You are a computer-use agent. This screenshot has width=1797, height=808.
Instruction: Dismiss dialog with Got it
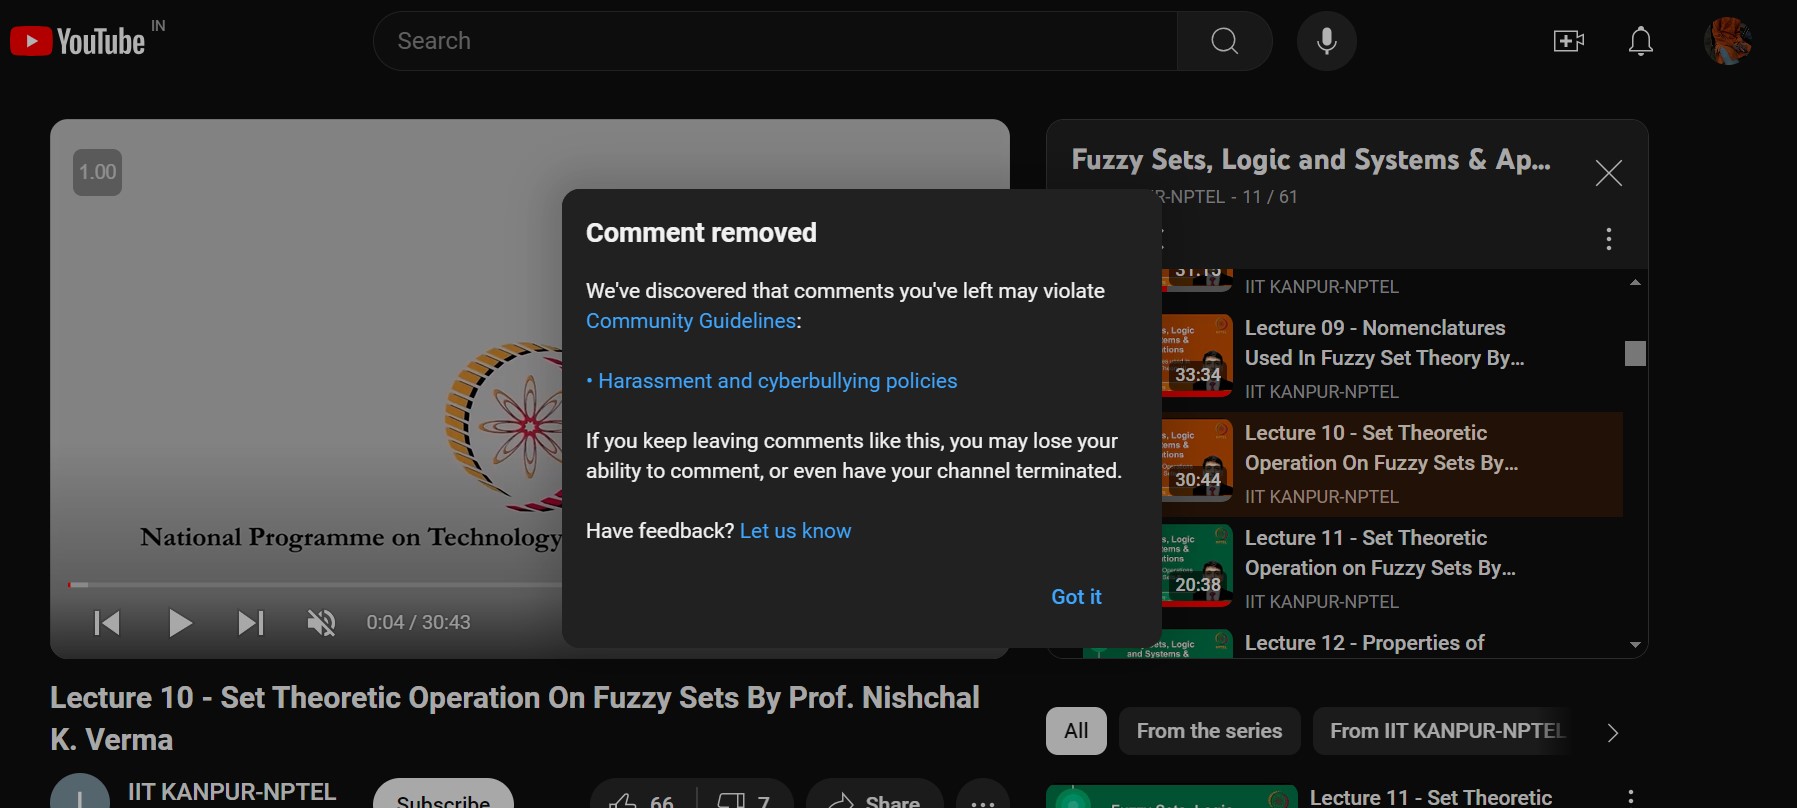[x=1076, y=597]
